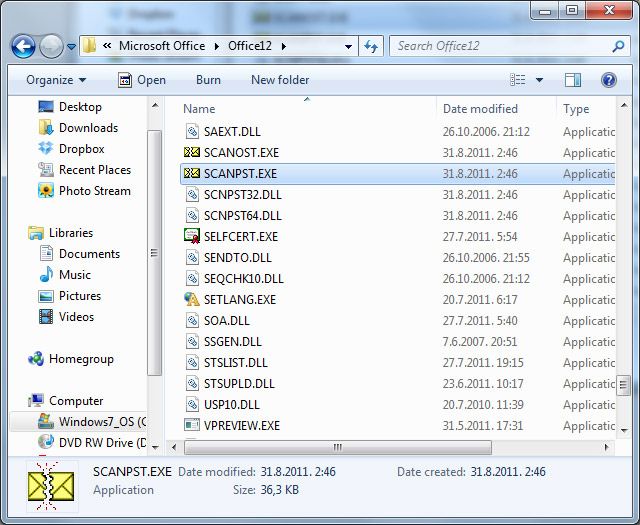640x525 pixels.
Task: Select SENDTO.DLL file icon
Action: tap(192, 258)
